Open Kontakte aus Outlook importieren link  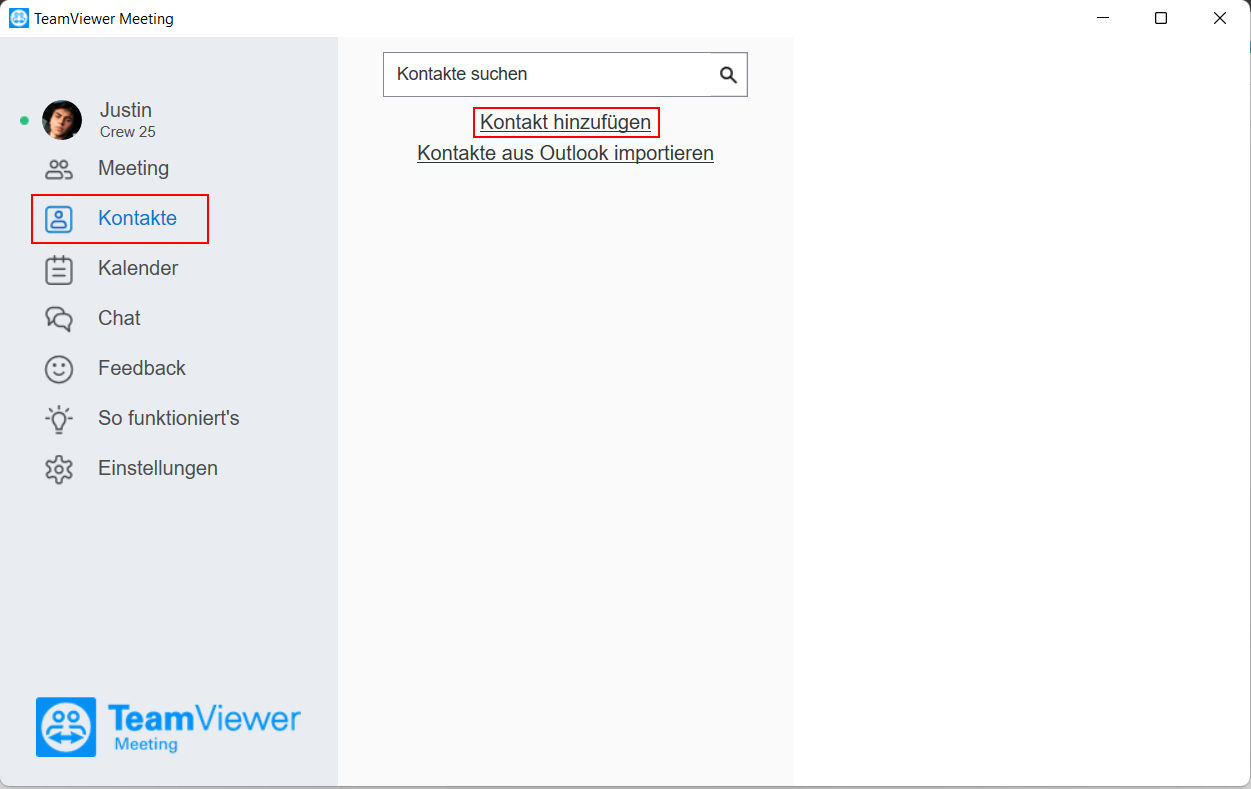[x=565, y=153]
